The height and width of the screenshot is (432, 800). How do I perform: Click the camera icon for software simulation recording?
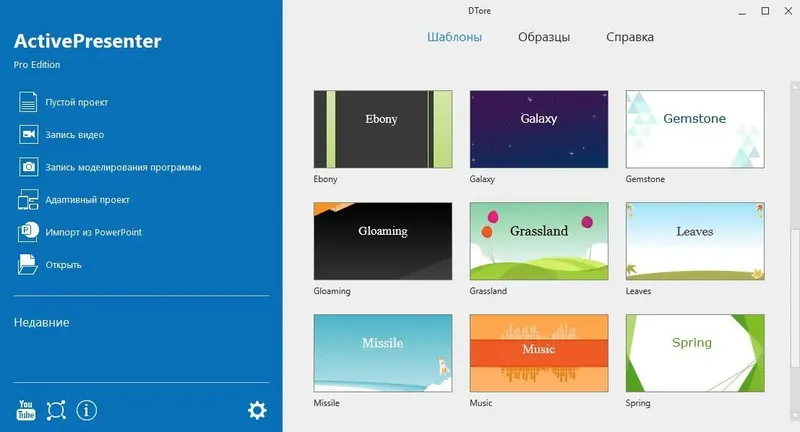[29, 167]
